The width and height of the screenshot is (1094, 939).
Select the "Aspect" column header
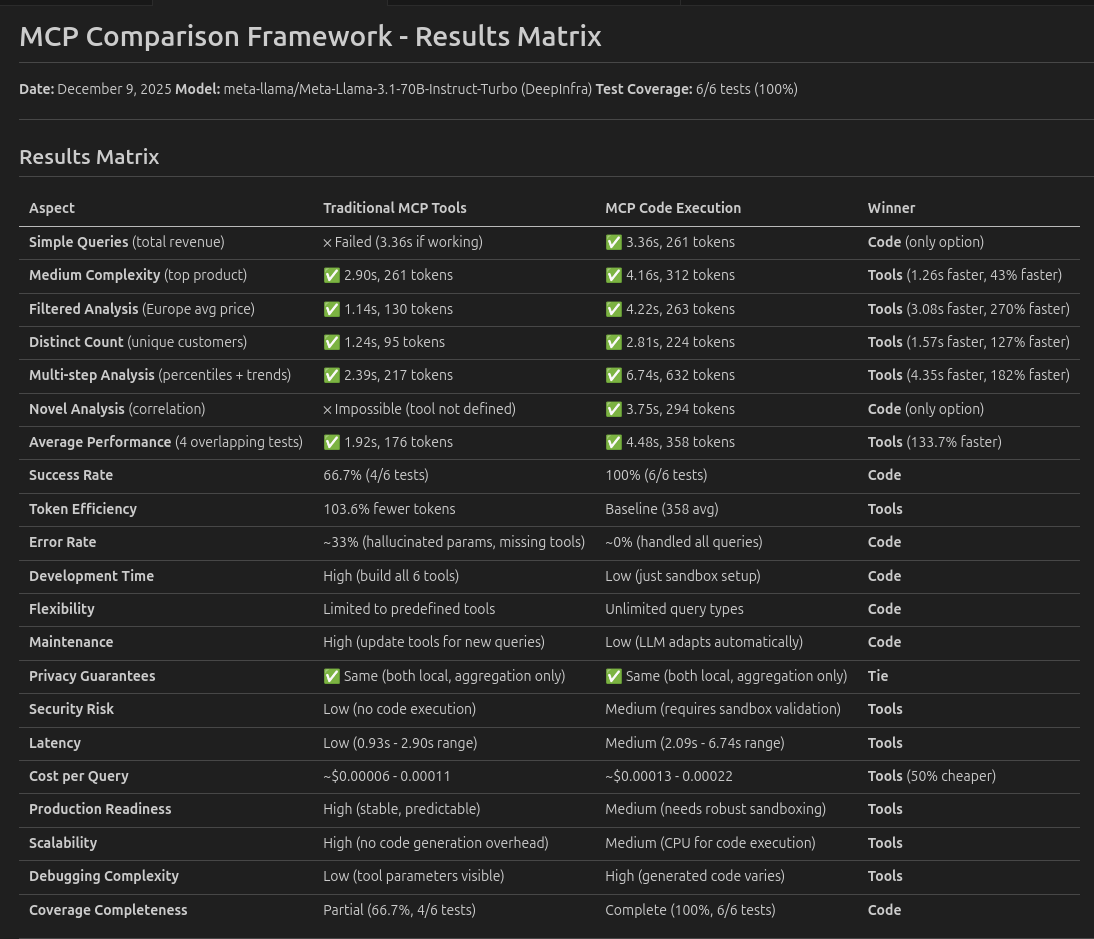[52, 208]
